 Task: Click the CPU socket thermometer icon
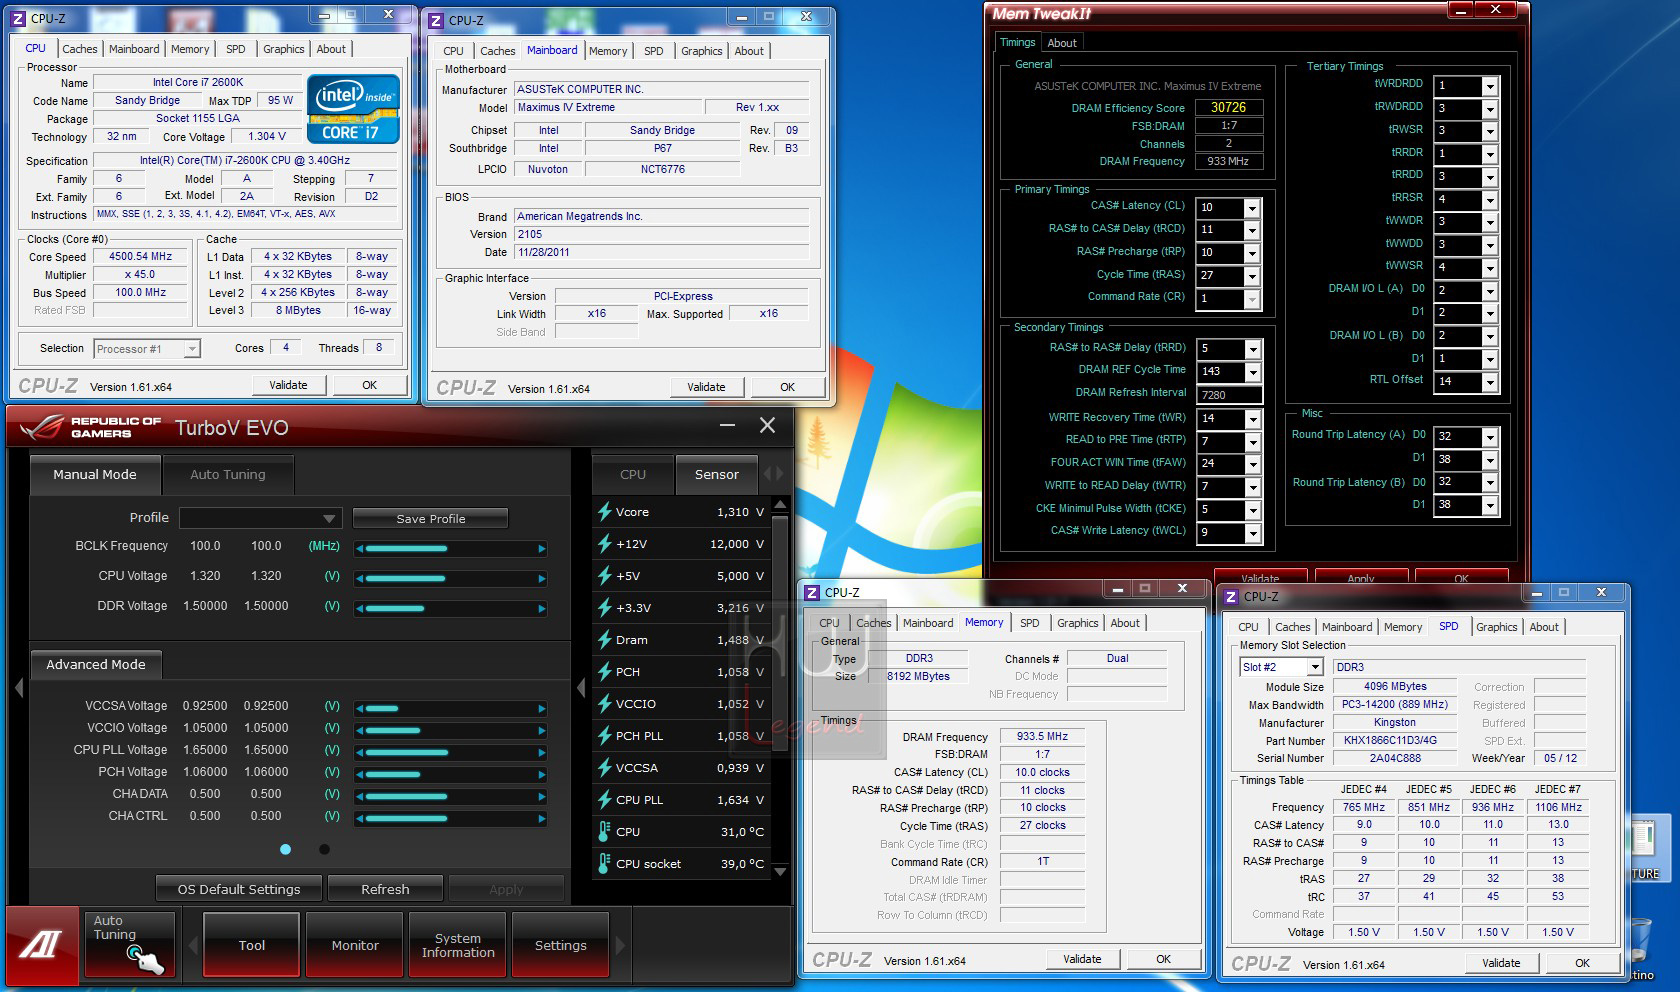click(604, 864)
